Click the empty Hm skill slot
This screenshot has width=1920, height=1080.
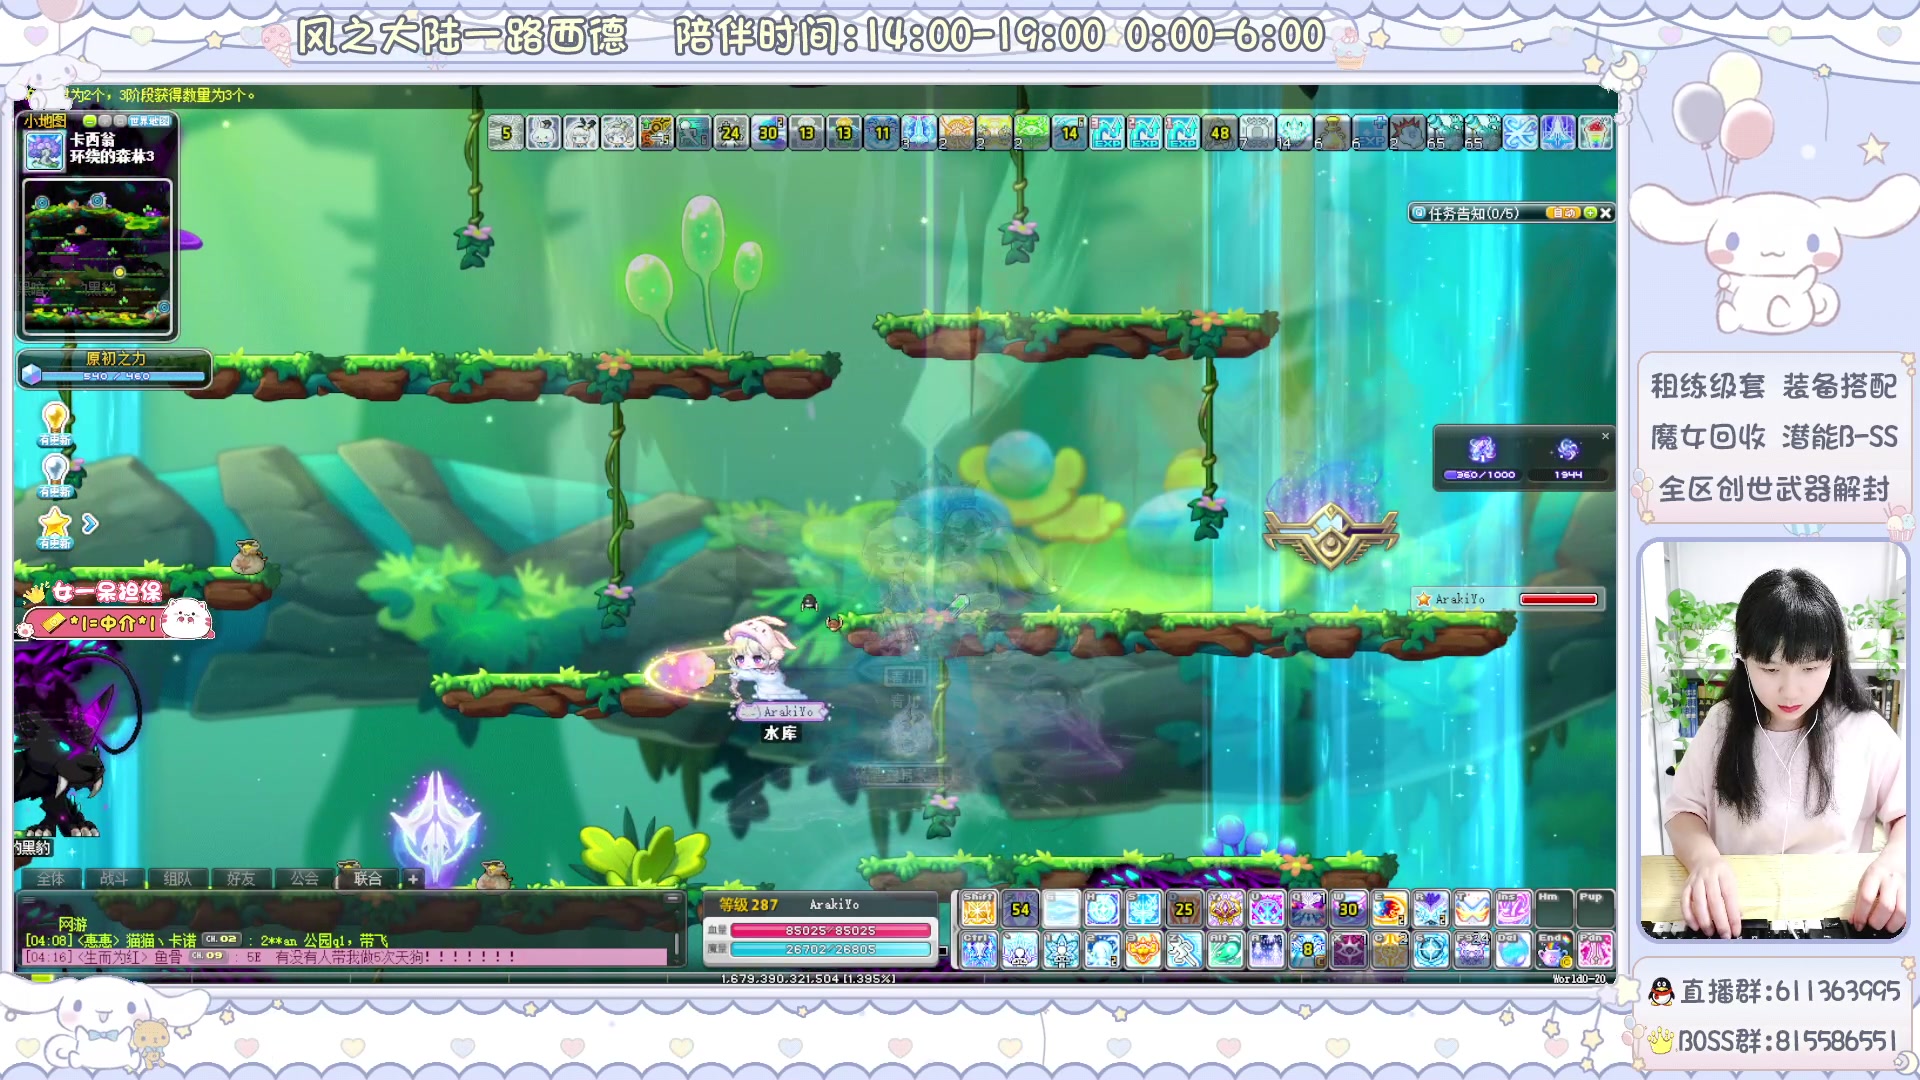pyautogui.click(x=1553, y=909)
